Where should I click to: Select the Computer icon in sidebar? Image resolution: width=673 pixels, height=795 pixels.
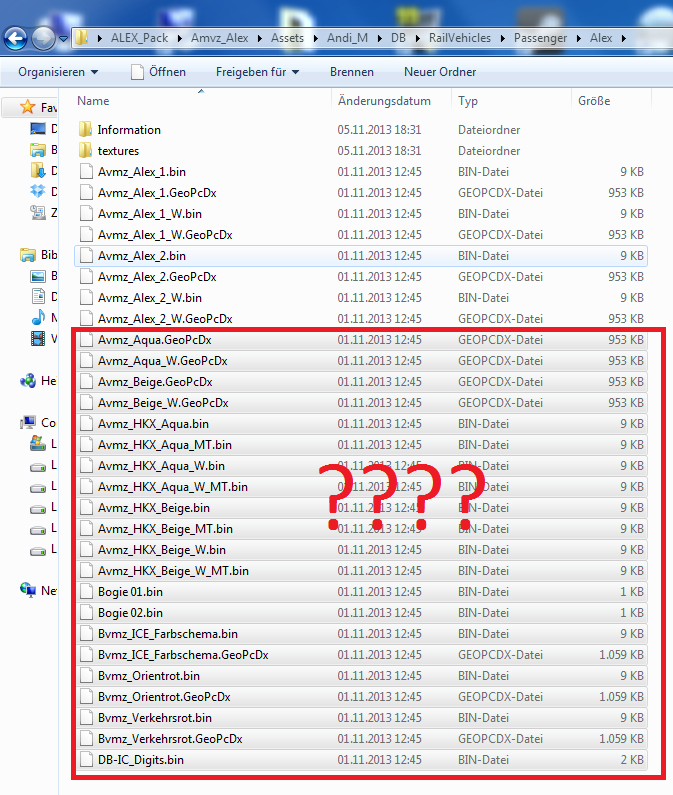27,422
